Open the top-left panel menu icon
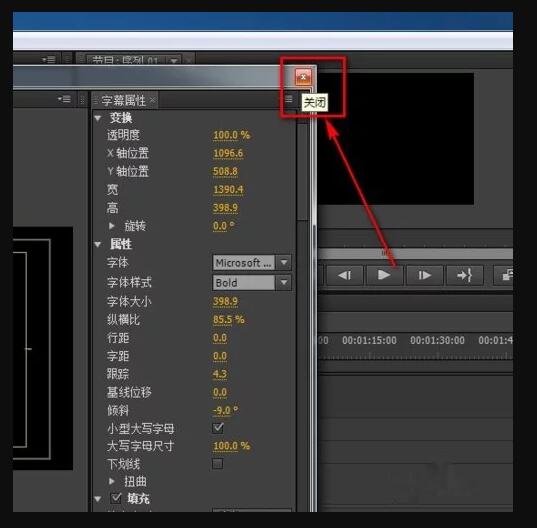The image size is (537, 528). 49,60
